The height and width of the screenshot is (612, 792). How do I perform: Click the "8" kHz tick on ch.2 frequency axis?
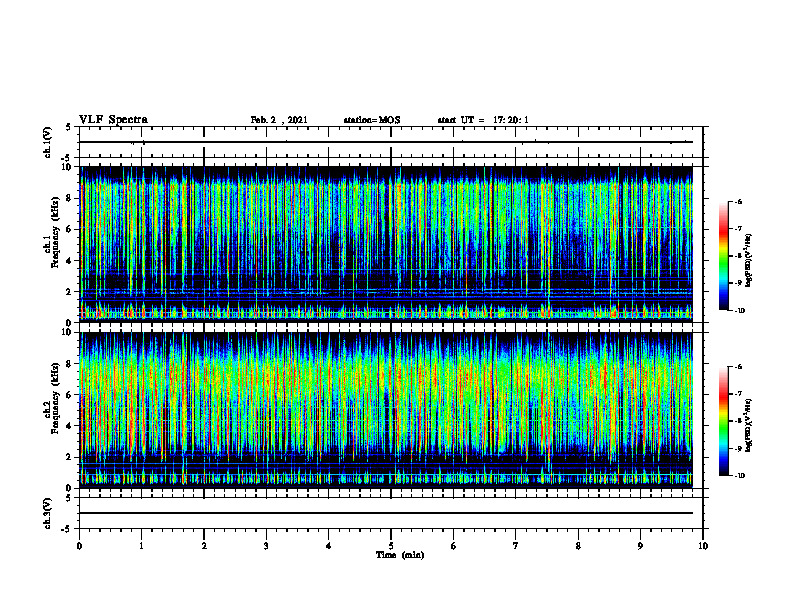click(x=69, y=364)
